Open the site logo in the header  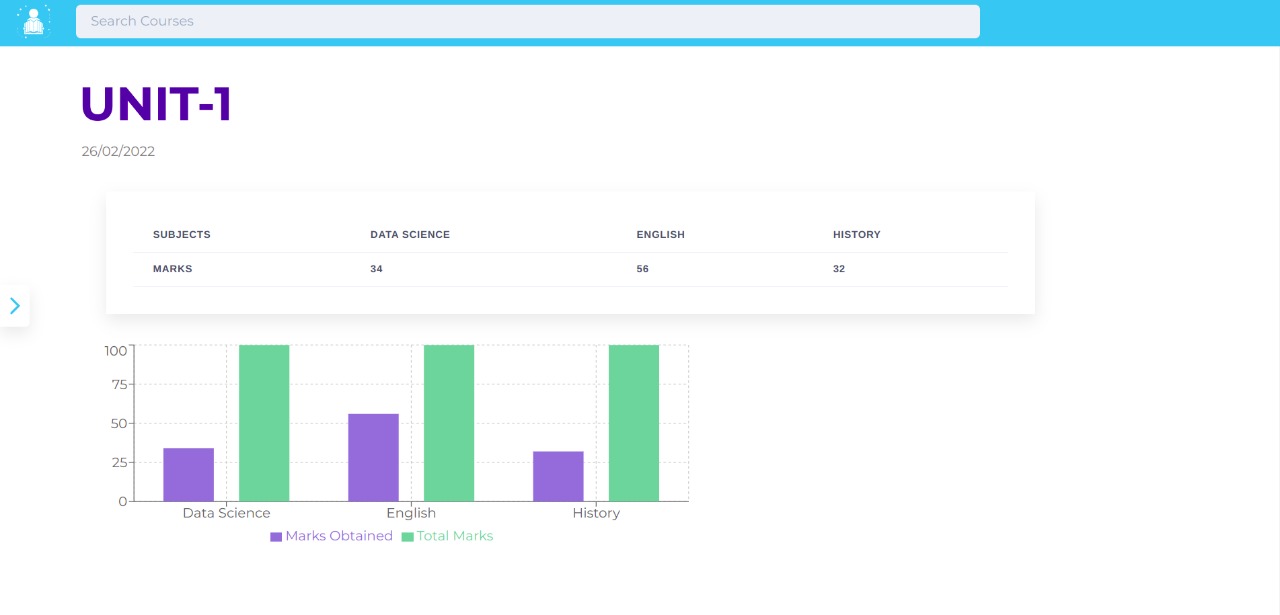34,22
